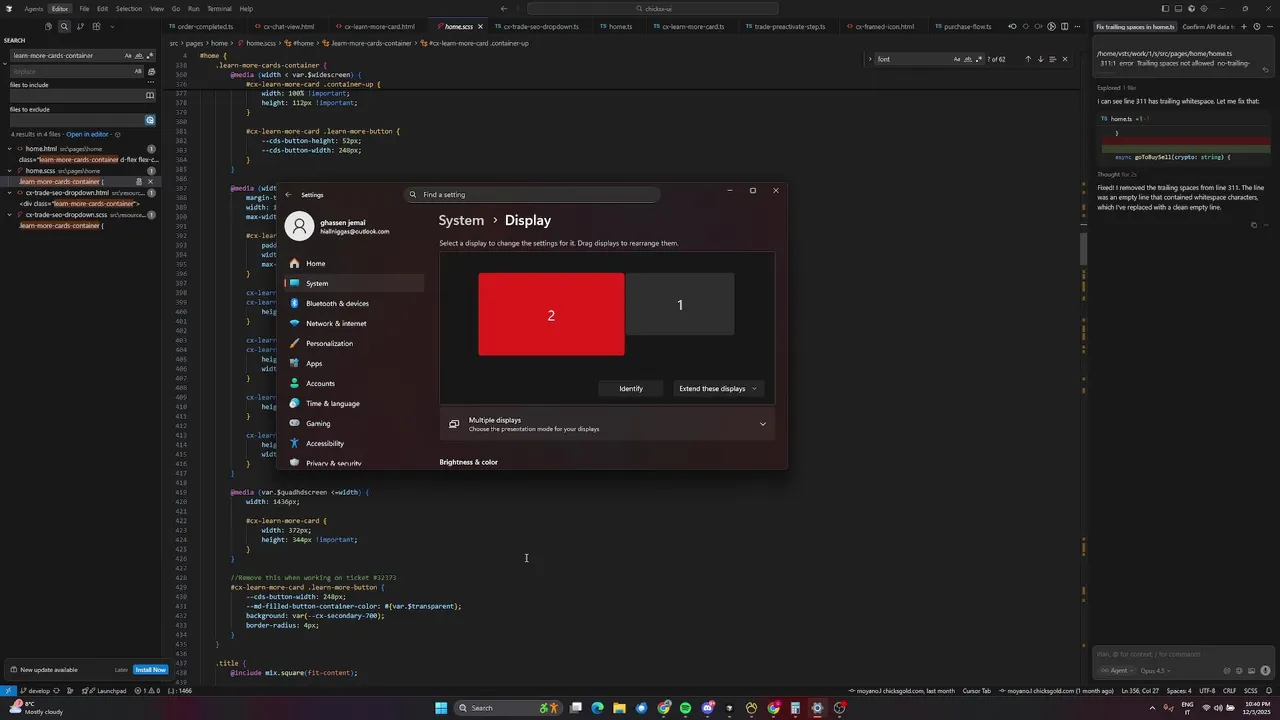Click display 2 rectangle in Settings
Viewport: 1280px width, 720px height.
pos(551,315)
